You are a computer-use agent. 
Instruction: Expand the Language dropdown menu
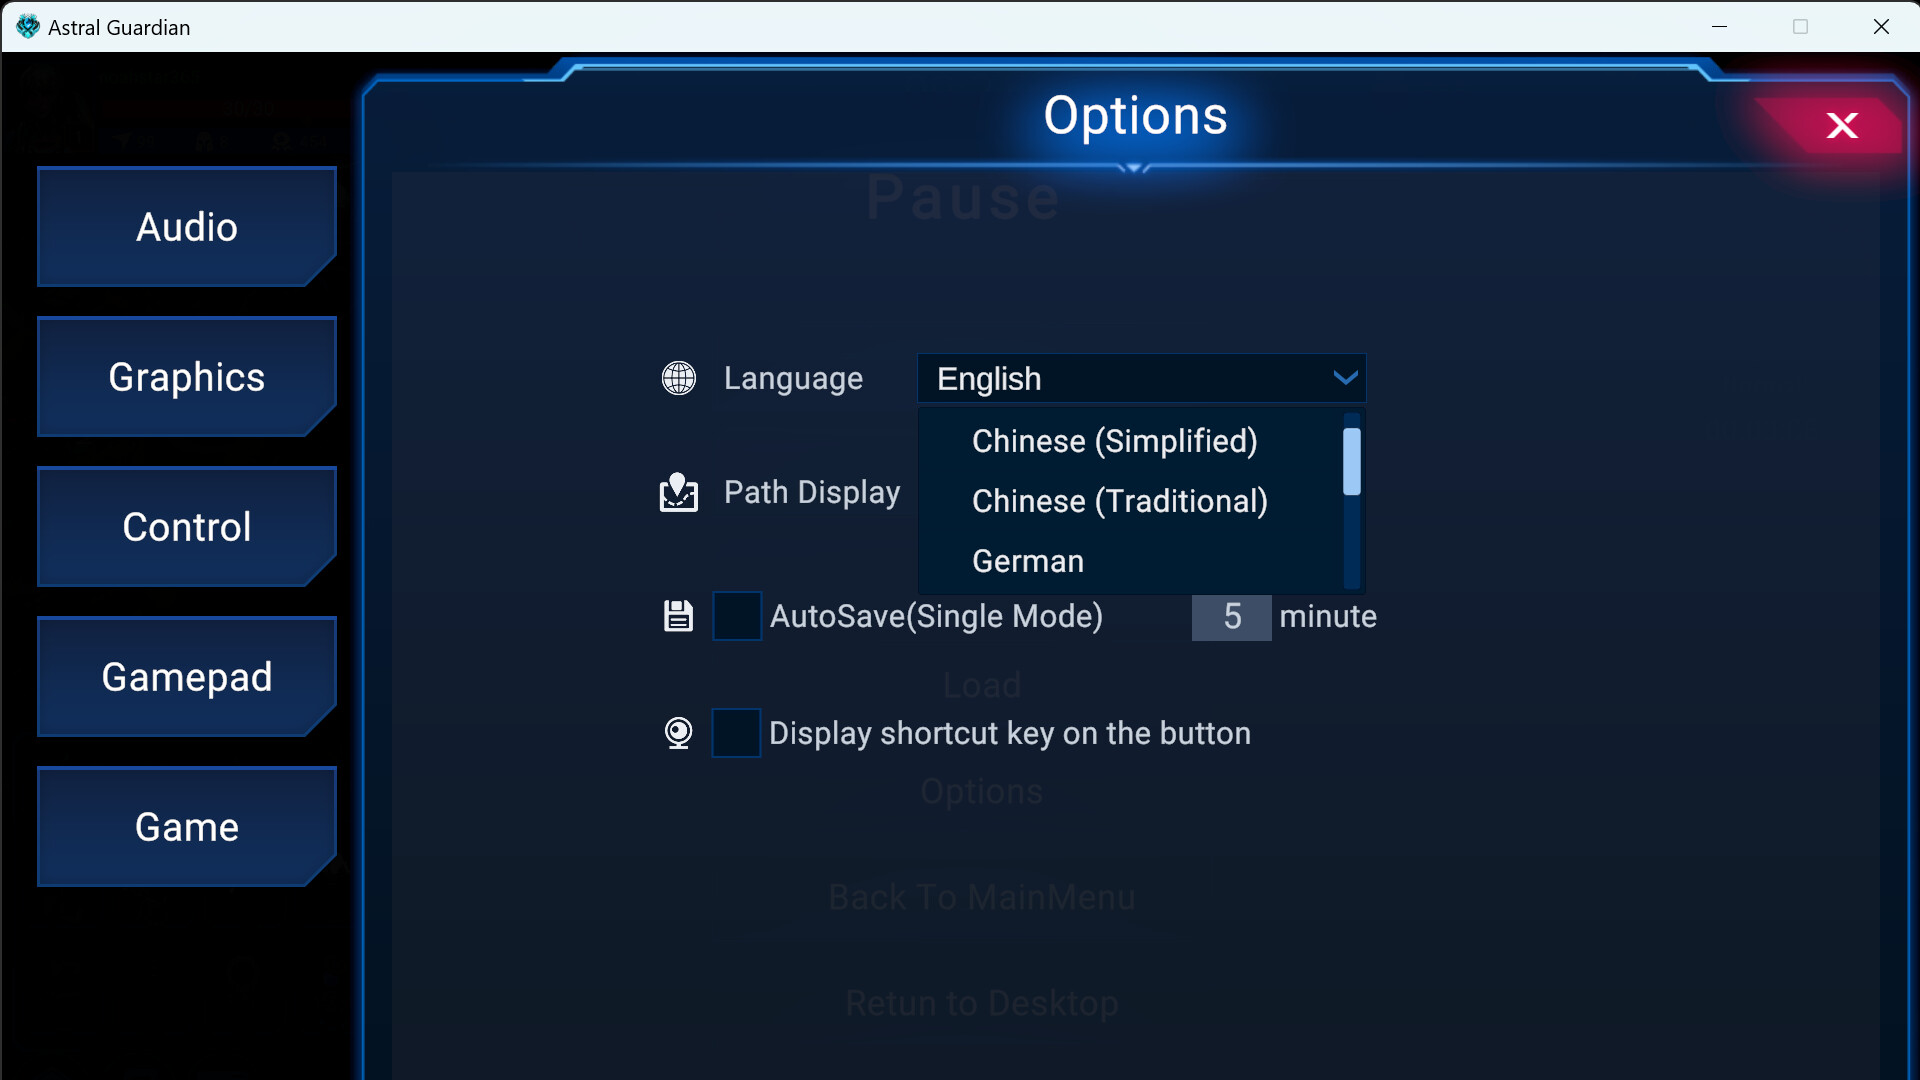(1142, 378)
